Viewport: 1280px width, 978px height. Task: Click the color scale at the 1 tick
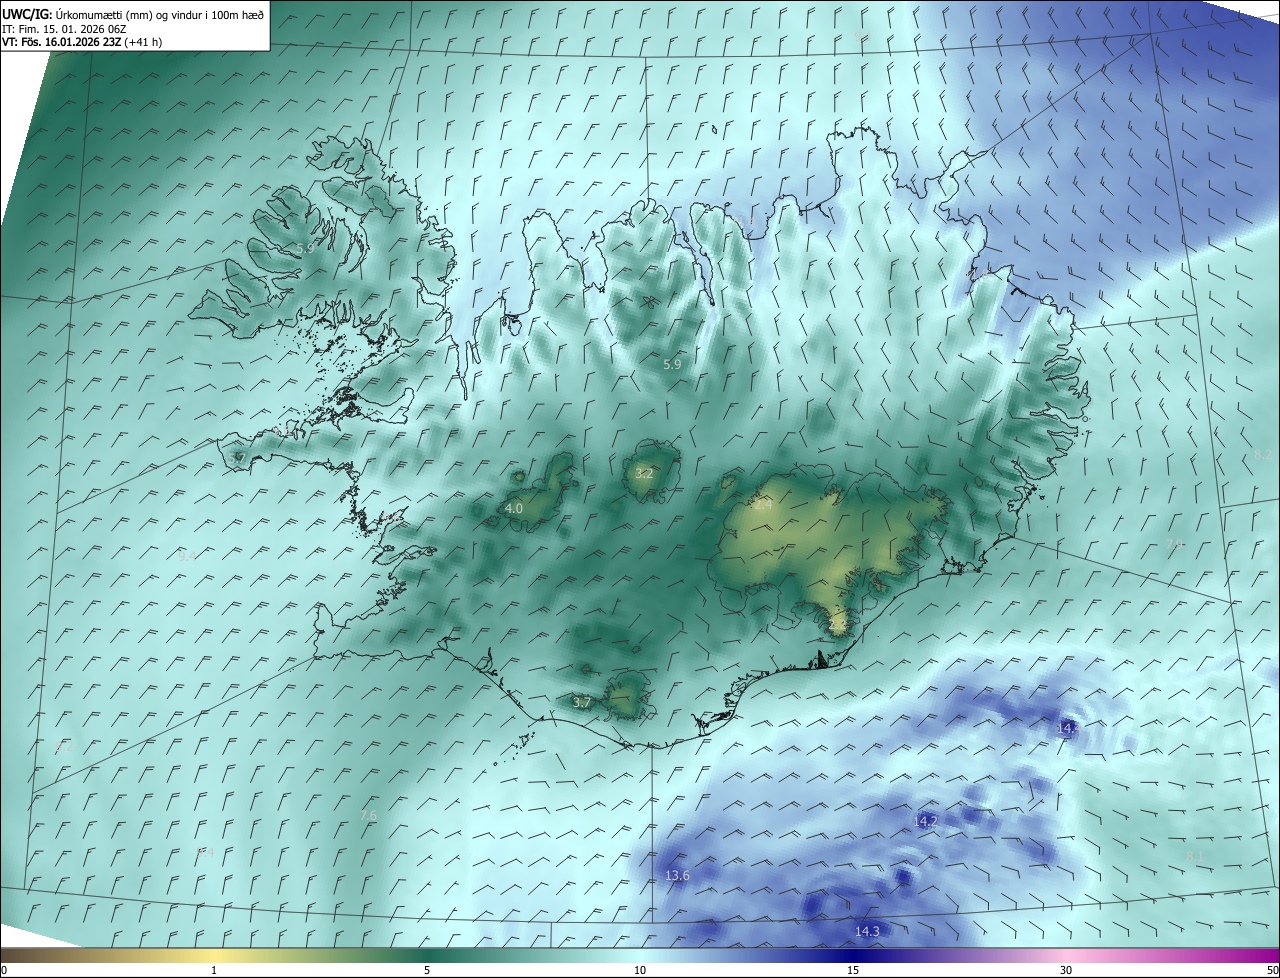click(x=214, y=971)
